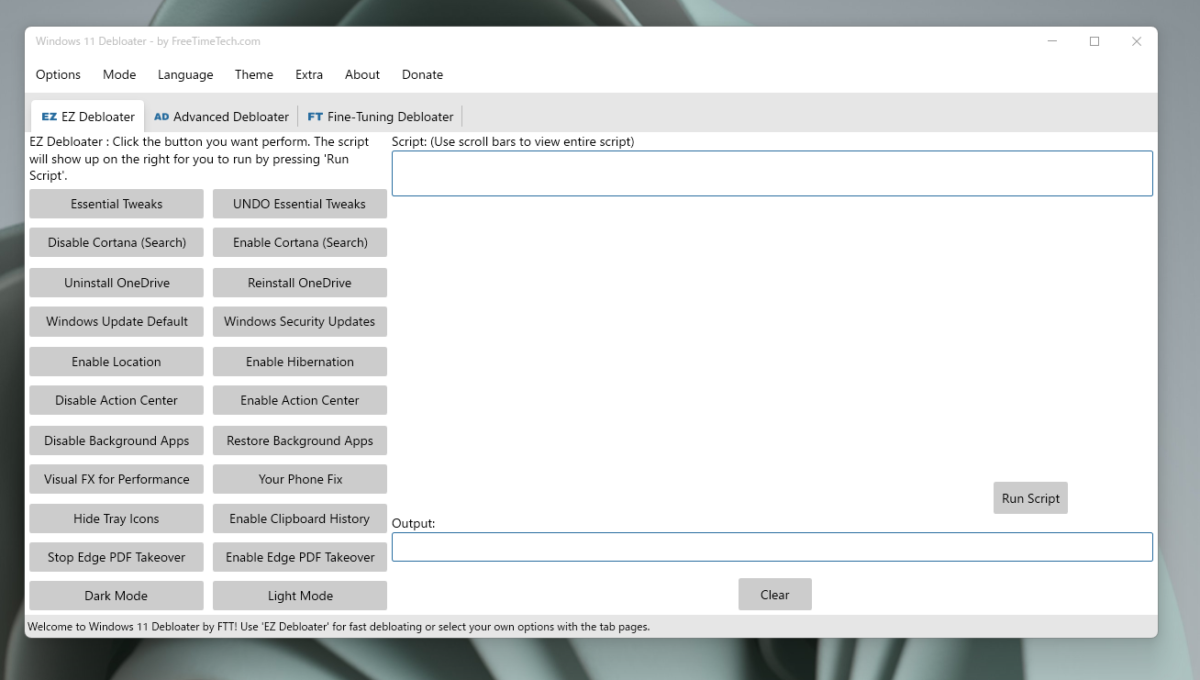Clear the output with Clear button
The width and height of the screenshot is (1200, 680).
(775, 594)
